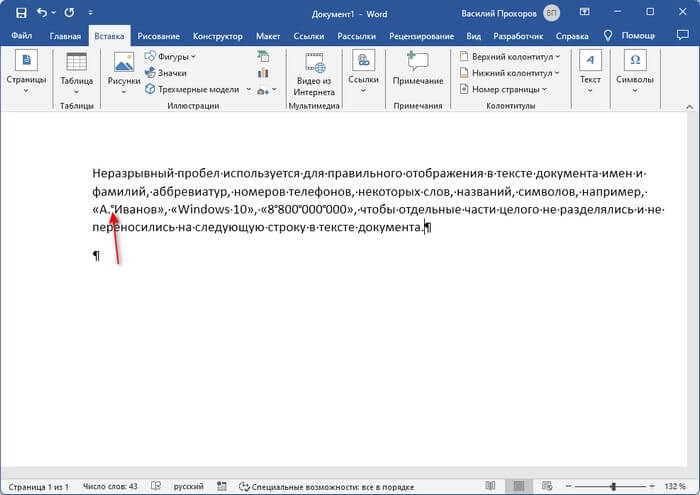Expand the Фигуры shapes gallery

[x=170, y=57]
